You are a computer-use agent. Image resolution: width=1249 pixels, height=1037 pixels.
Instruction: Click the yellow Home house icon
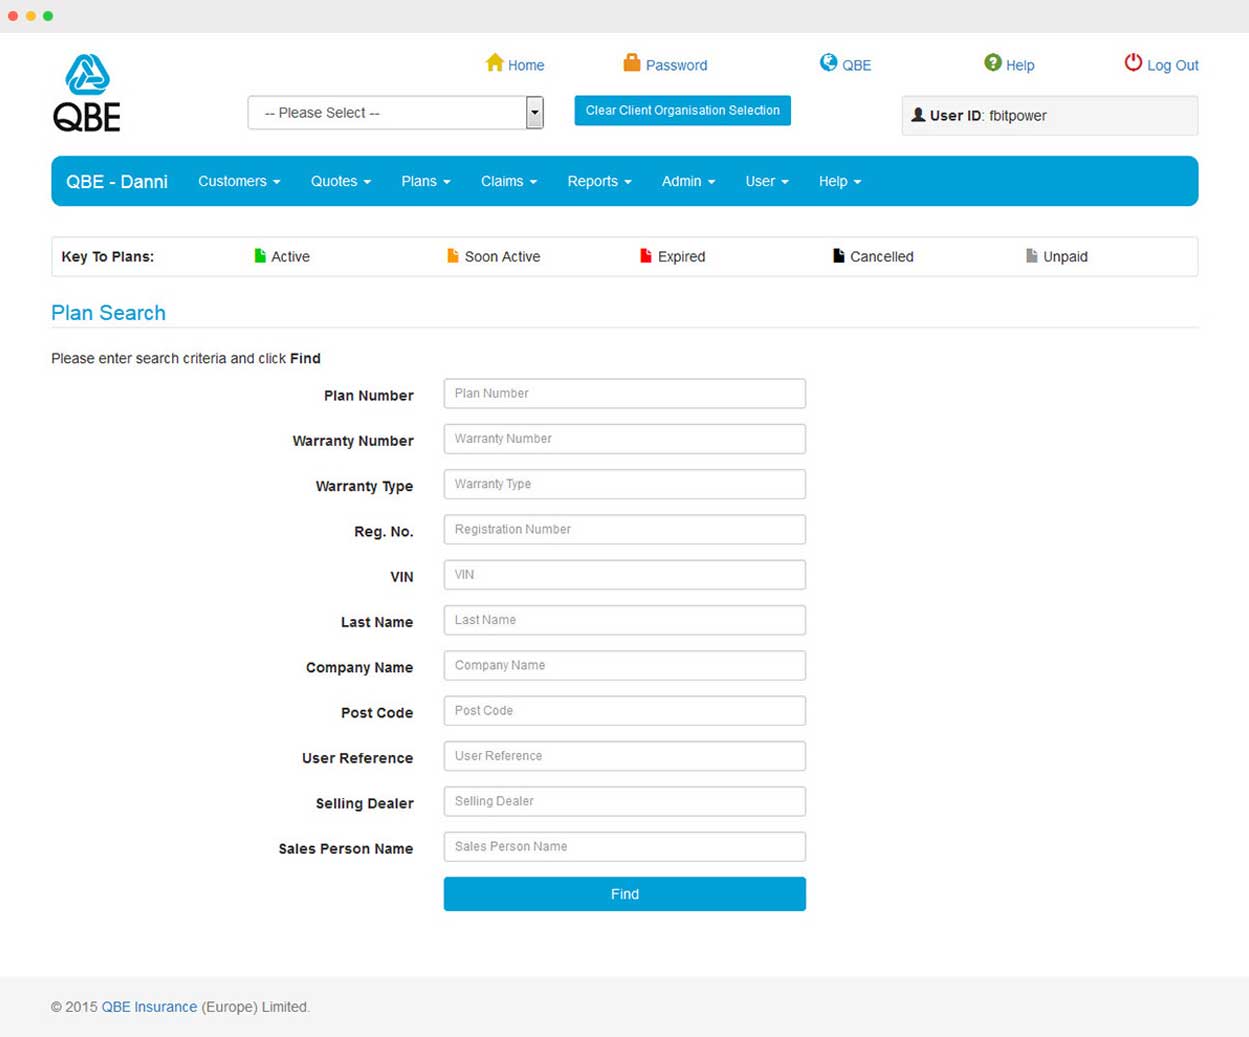point(494,63)
